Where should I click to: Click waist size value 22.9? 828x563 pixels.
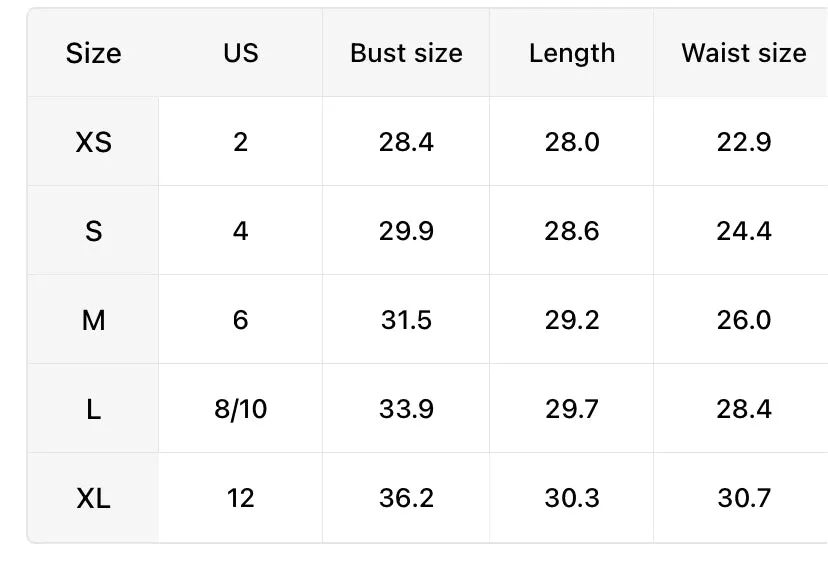coord(744,142)
